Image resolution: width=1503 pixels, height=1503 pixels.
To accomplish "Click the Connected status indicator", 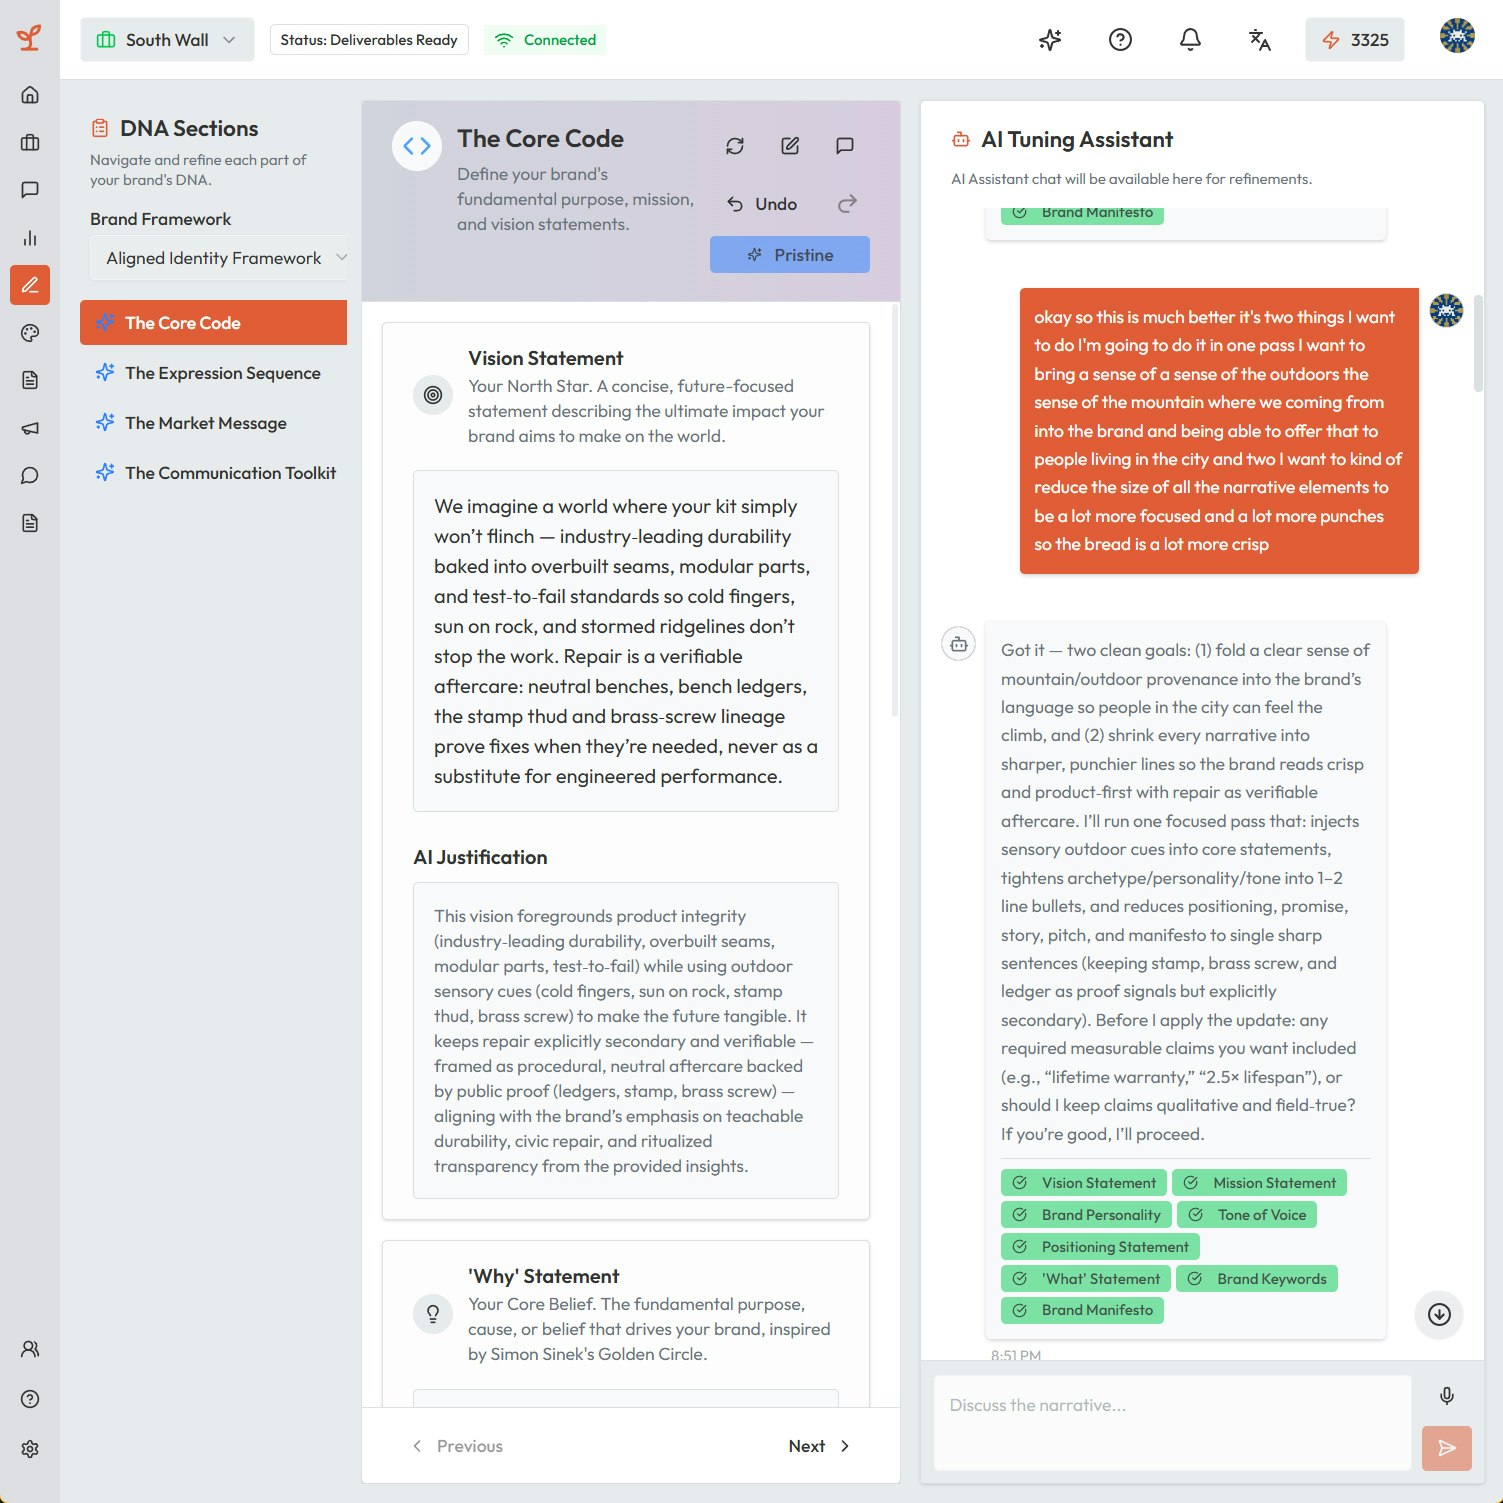I will point(545,40).
